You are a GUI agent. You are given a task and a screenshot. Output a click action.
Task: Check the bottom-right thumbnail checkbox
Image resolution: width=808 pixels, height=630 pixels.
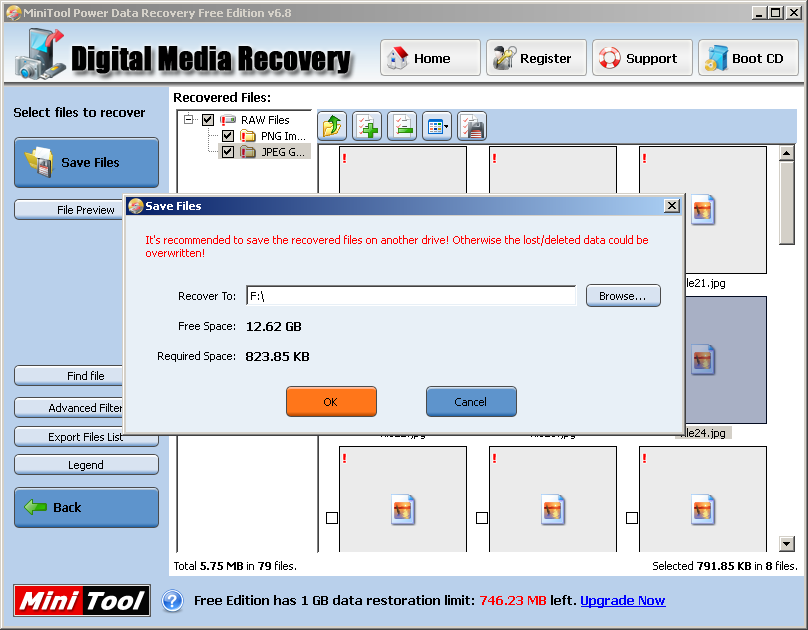[x=632, y=518]
